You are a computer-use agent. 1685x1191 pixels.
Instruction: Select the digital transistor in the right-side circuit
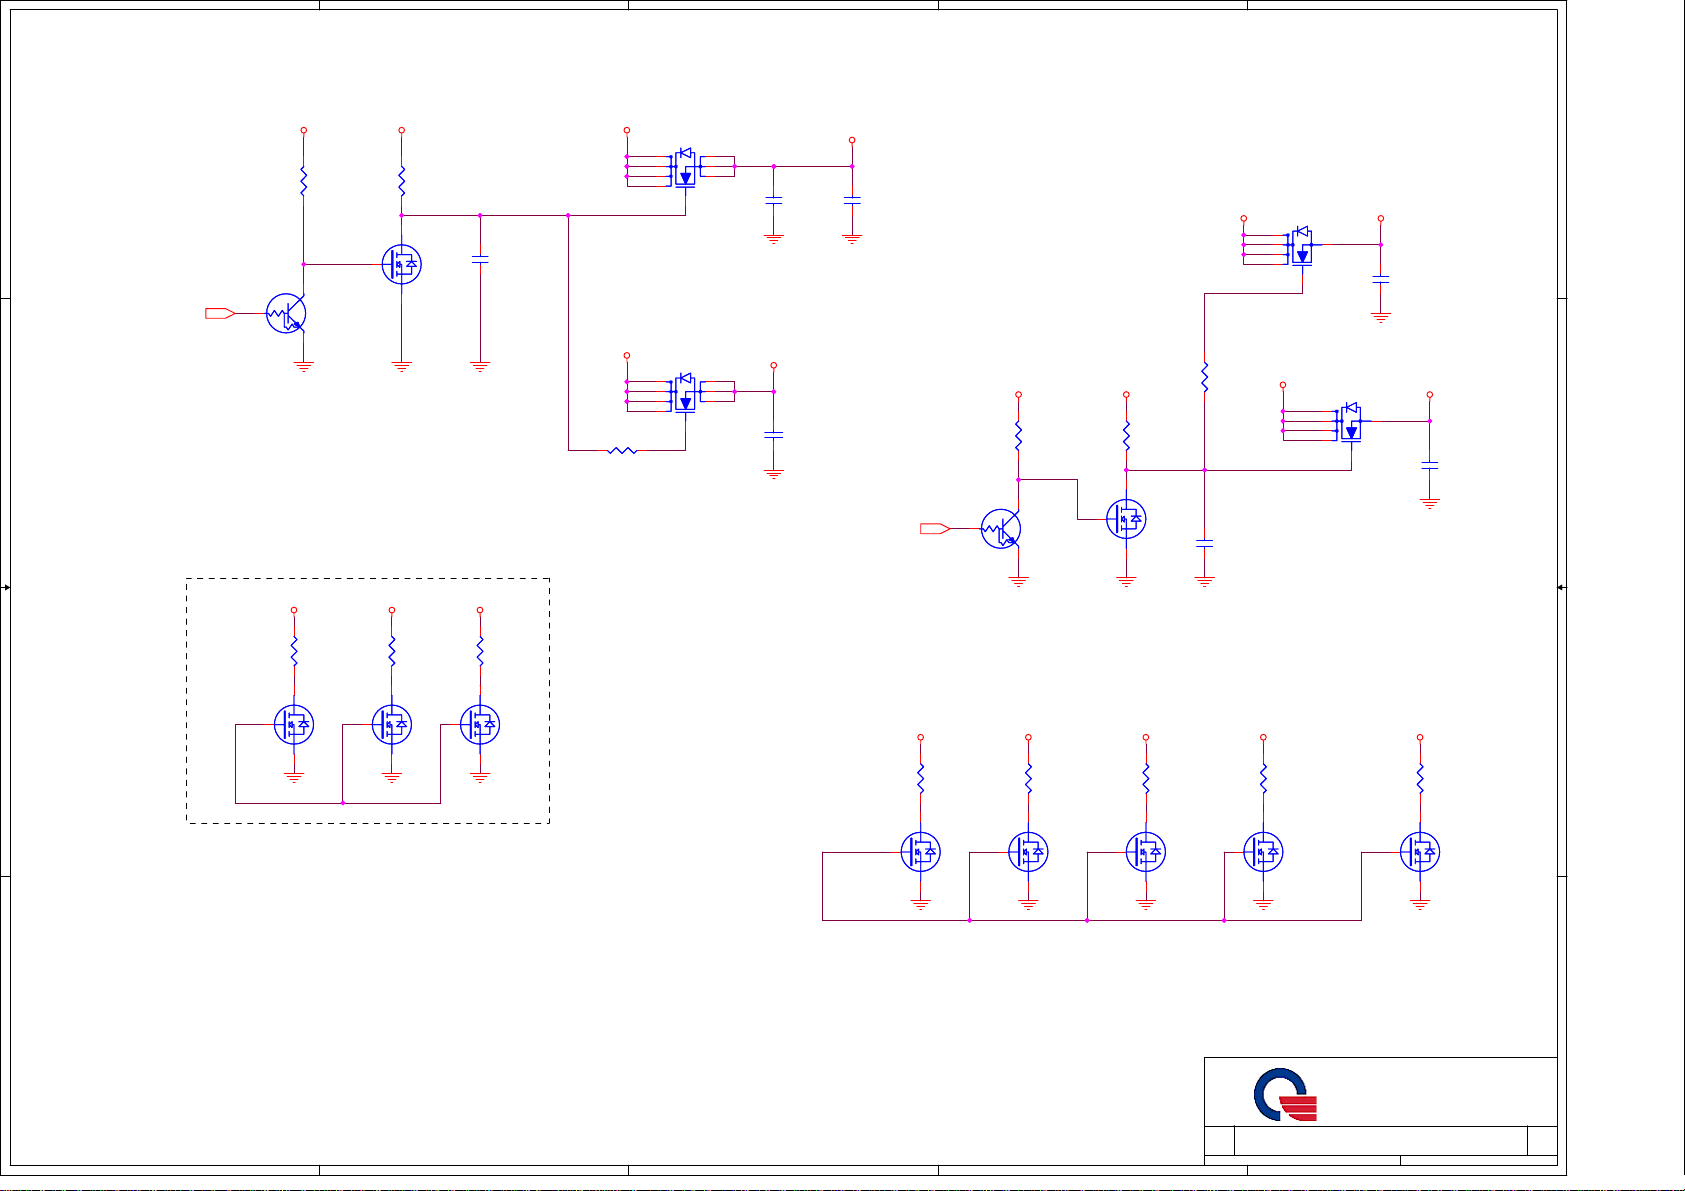pyautogui.click(x=1001, y=529)
